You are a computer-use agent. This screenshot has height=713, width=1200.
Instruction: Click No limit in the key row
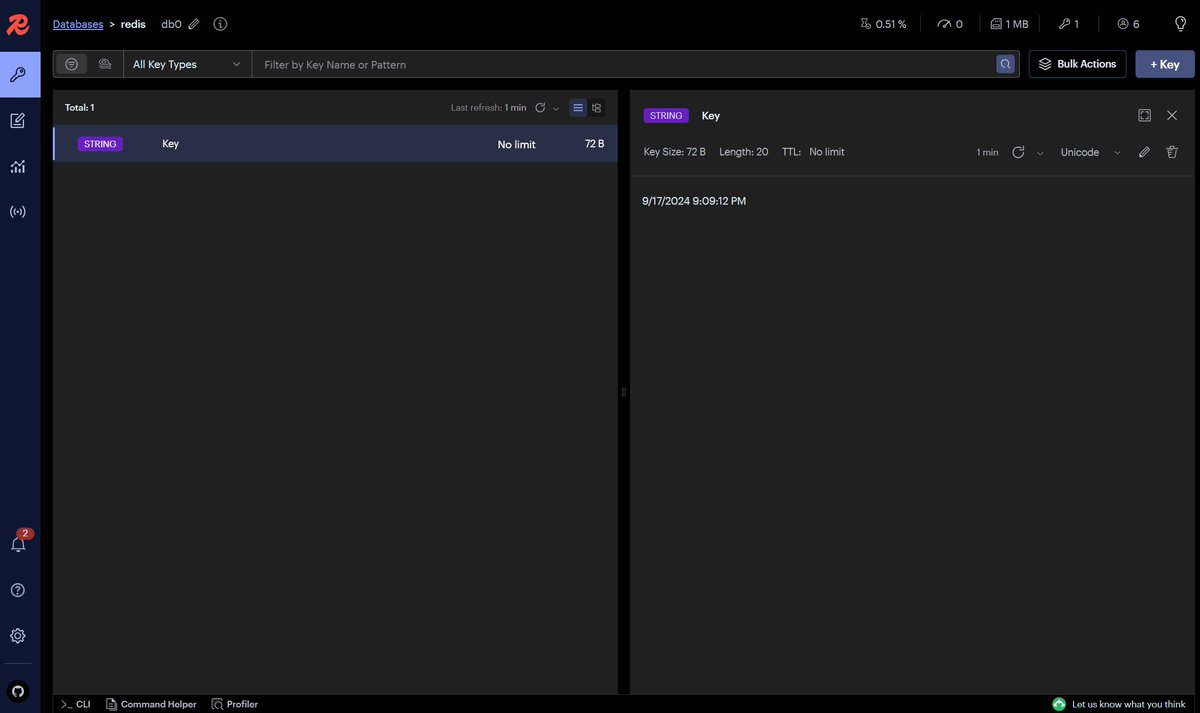[517, 145]
